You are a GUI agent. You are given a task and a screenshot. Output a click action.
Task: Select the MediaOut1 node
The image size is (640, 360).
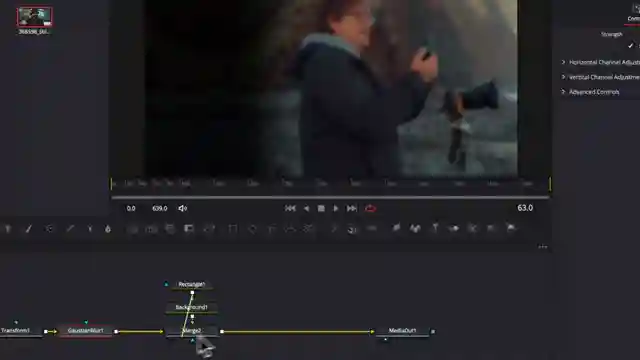(402, 331)
